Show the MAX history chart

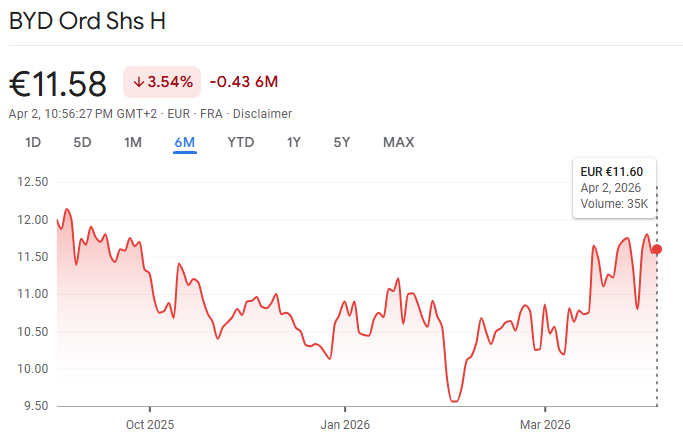[x=399, y=142]
